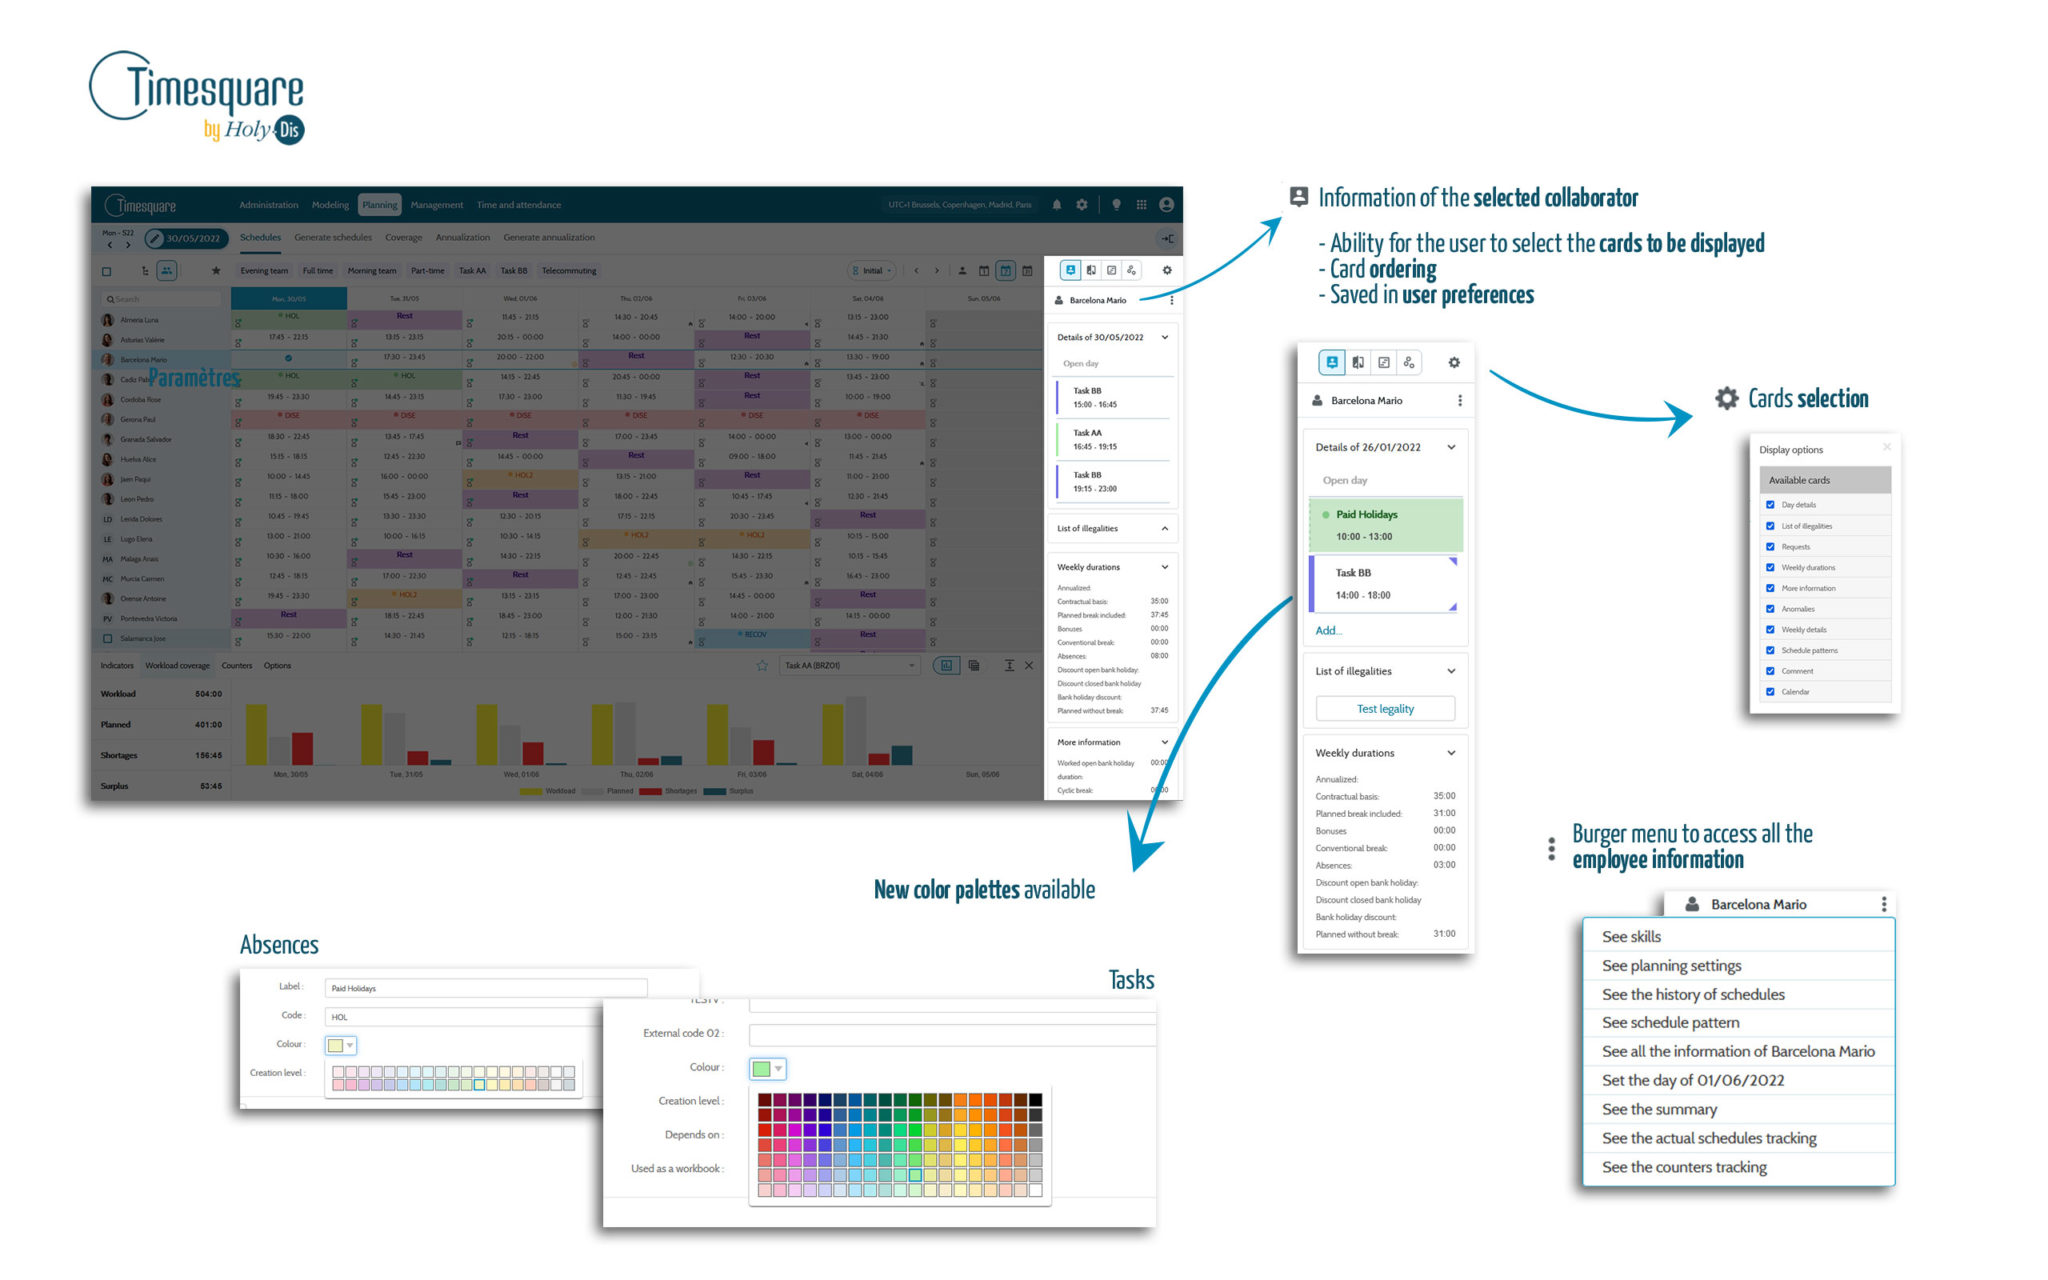Screen dimensions: 2048x1280
Task: Uncheck the More information card checkbox
Action: pos(1770,588)
